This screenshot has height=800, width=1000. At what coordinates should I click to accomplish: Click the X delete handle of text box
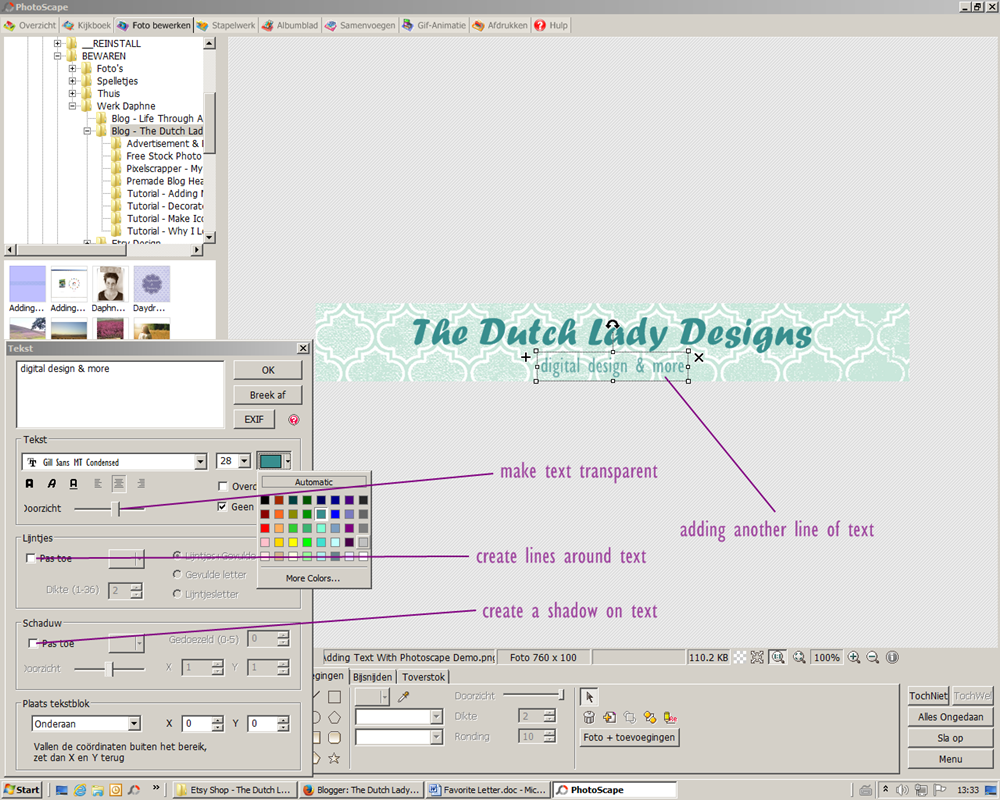click(x=699, y=357)
